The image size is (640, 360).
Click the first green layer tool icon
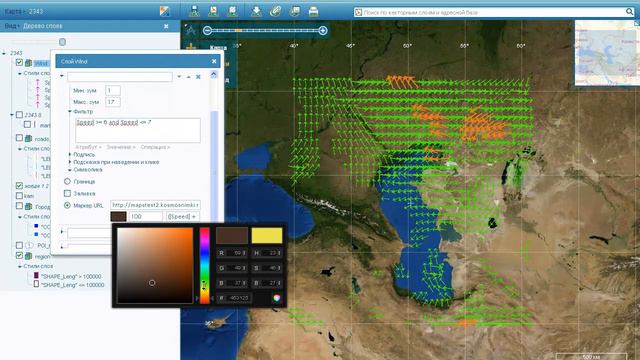pos(195,11)
